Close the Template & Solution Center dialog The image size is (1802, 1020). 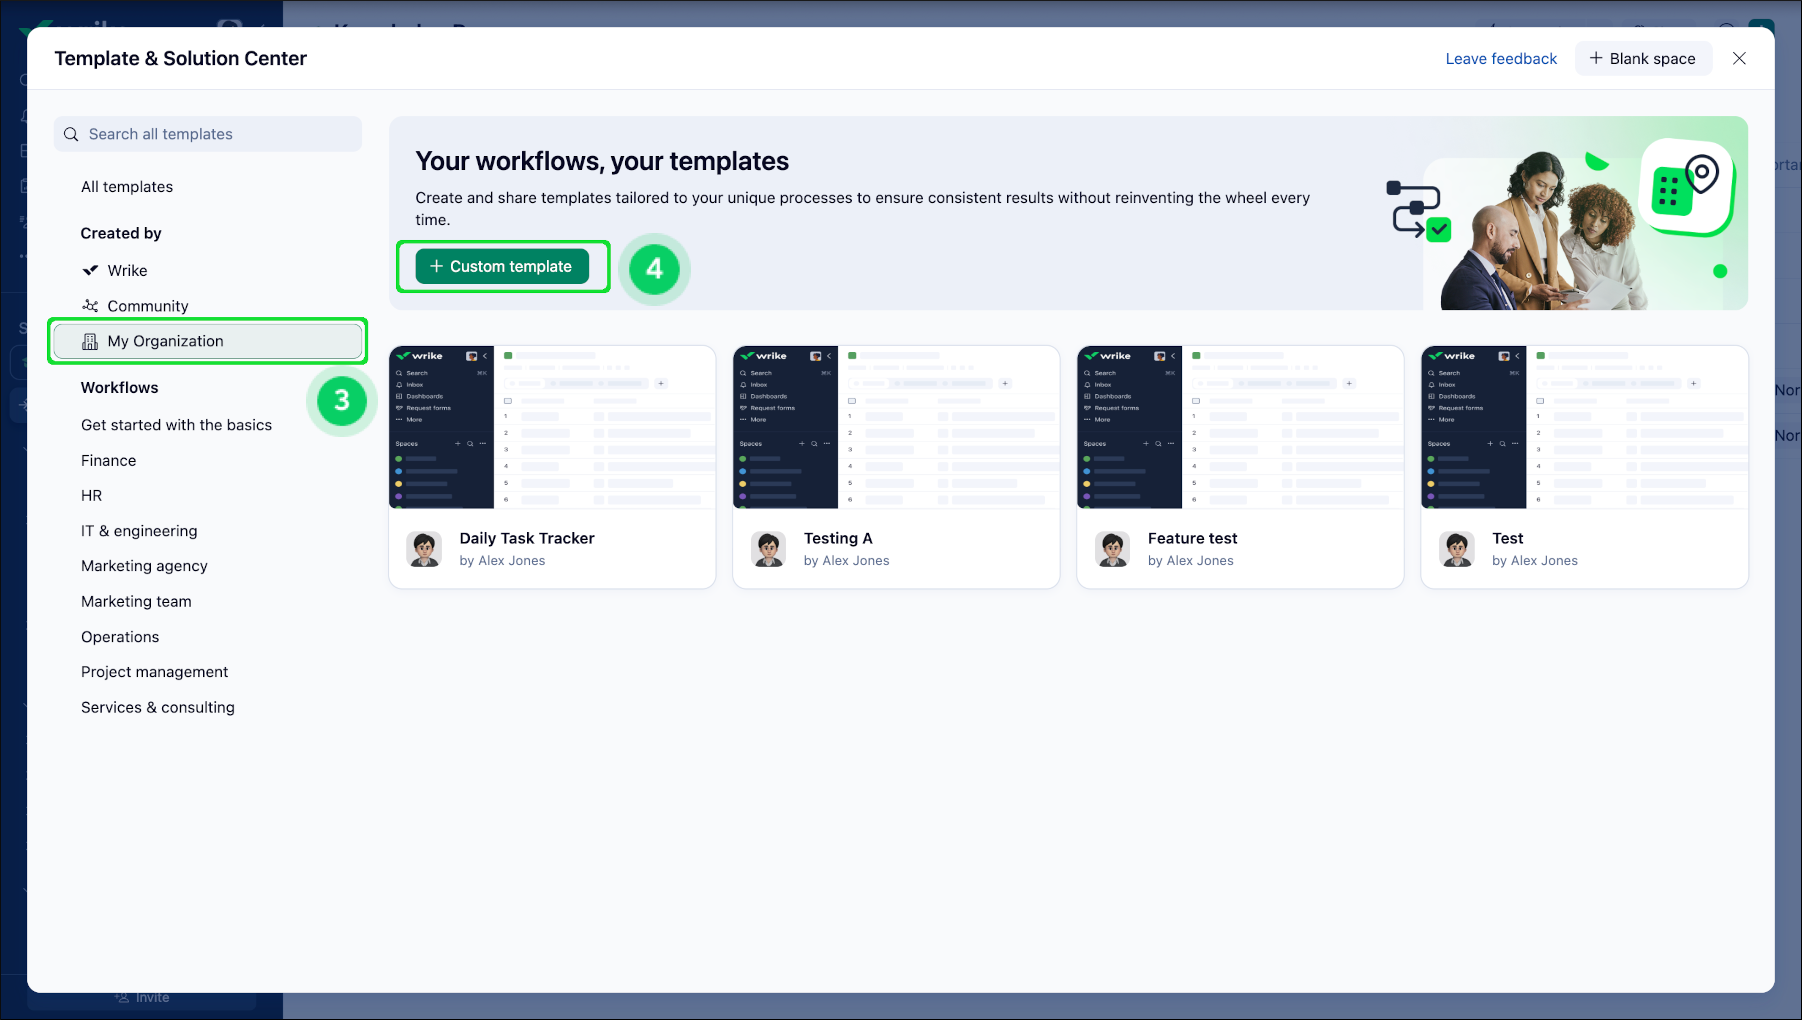click(1740, 58)
